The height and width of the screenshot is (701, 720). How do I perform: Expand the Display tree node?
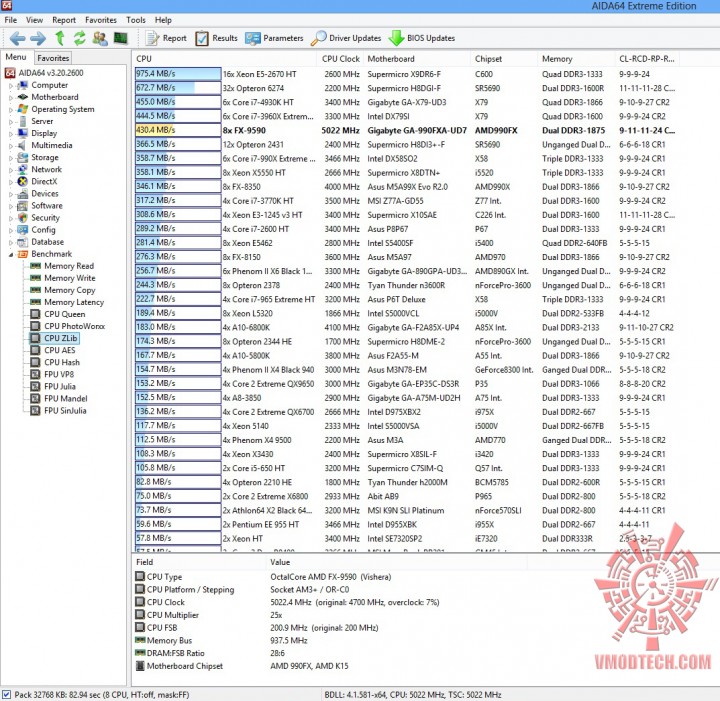pos(11,134)
